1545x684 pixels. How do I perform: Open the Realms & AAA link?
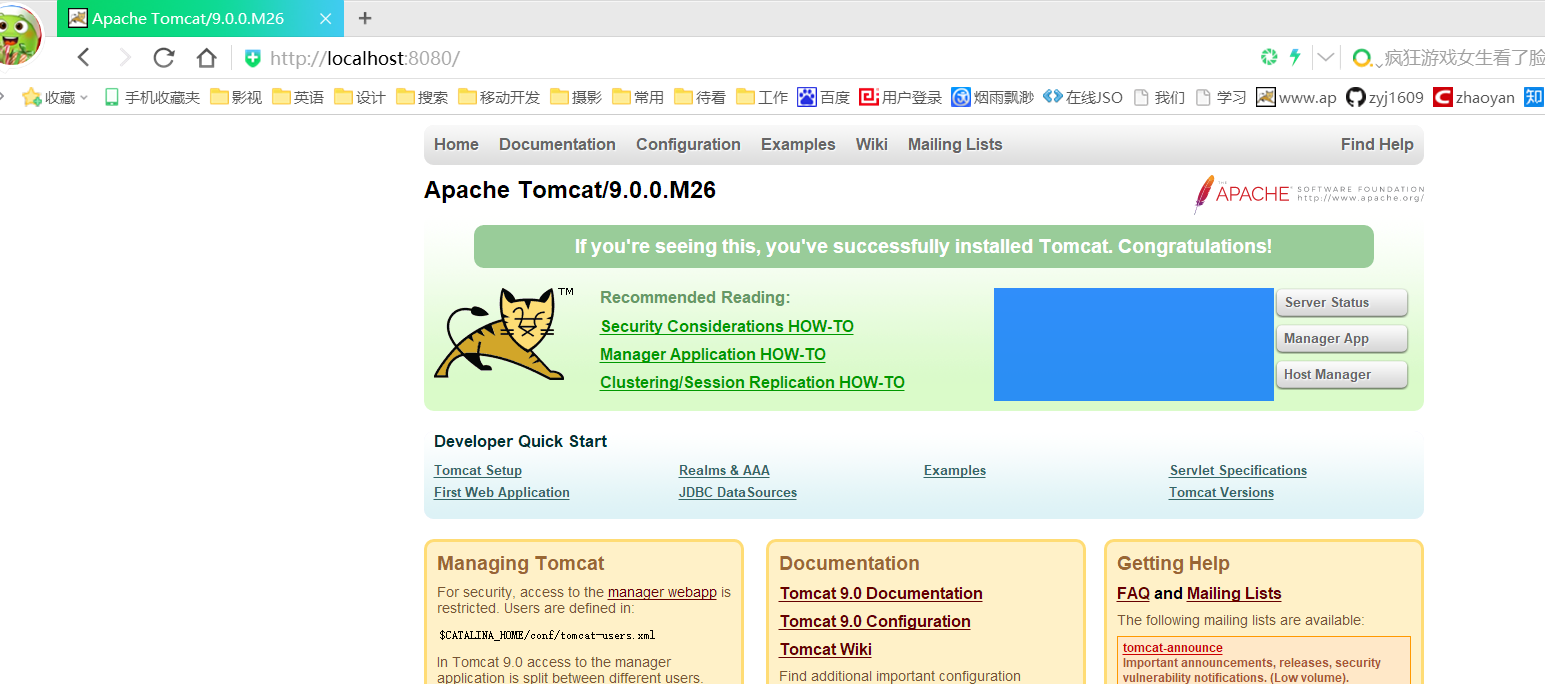(724, 470)
